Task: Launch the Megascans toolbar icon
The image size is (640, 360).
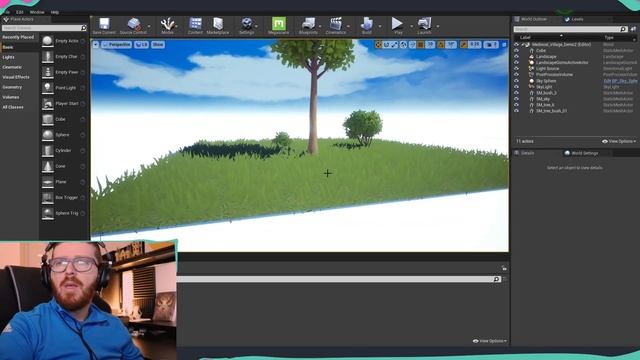Action: click(279, 24)
